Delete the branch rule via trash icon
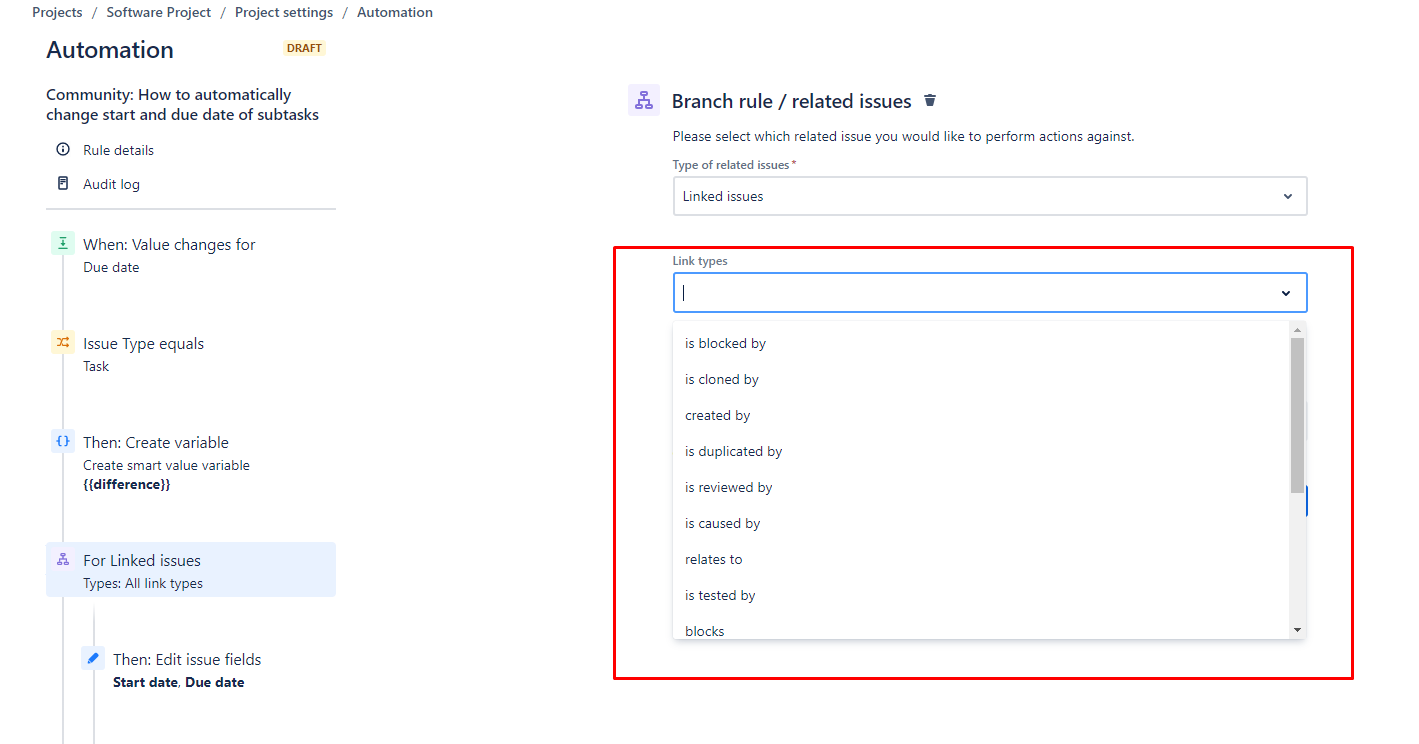This screenshot has width=1419, height=744. point(929,100)
